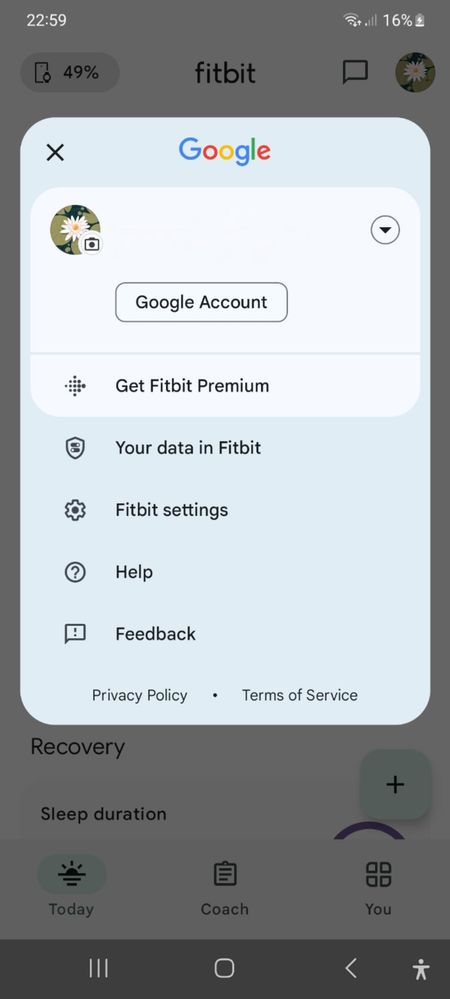Image resolution: width=450 pixels, height=999 pixels.
Task: Open the Help entry
Action: pos(225,572)
